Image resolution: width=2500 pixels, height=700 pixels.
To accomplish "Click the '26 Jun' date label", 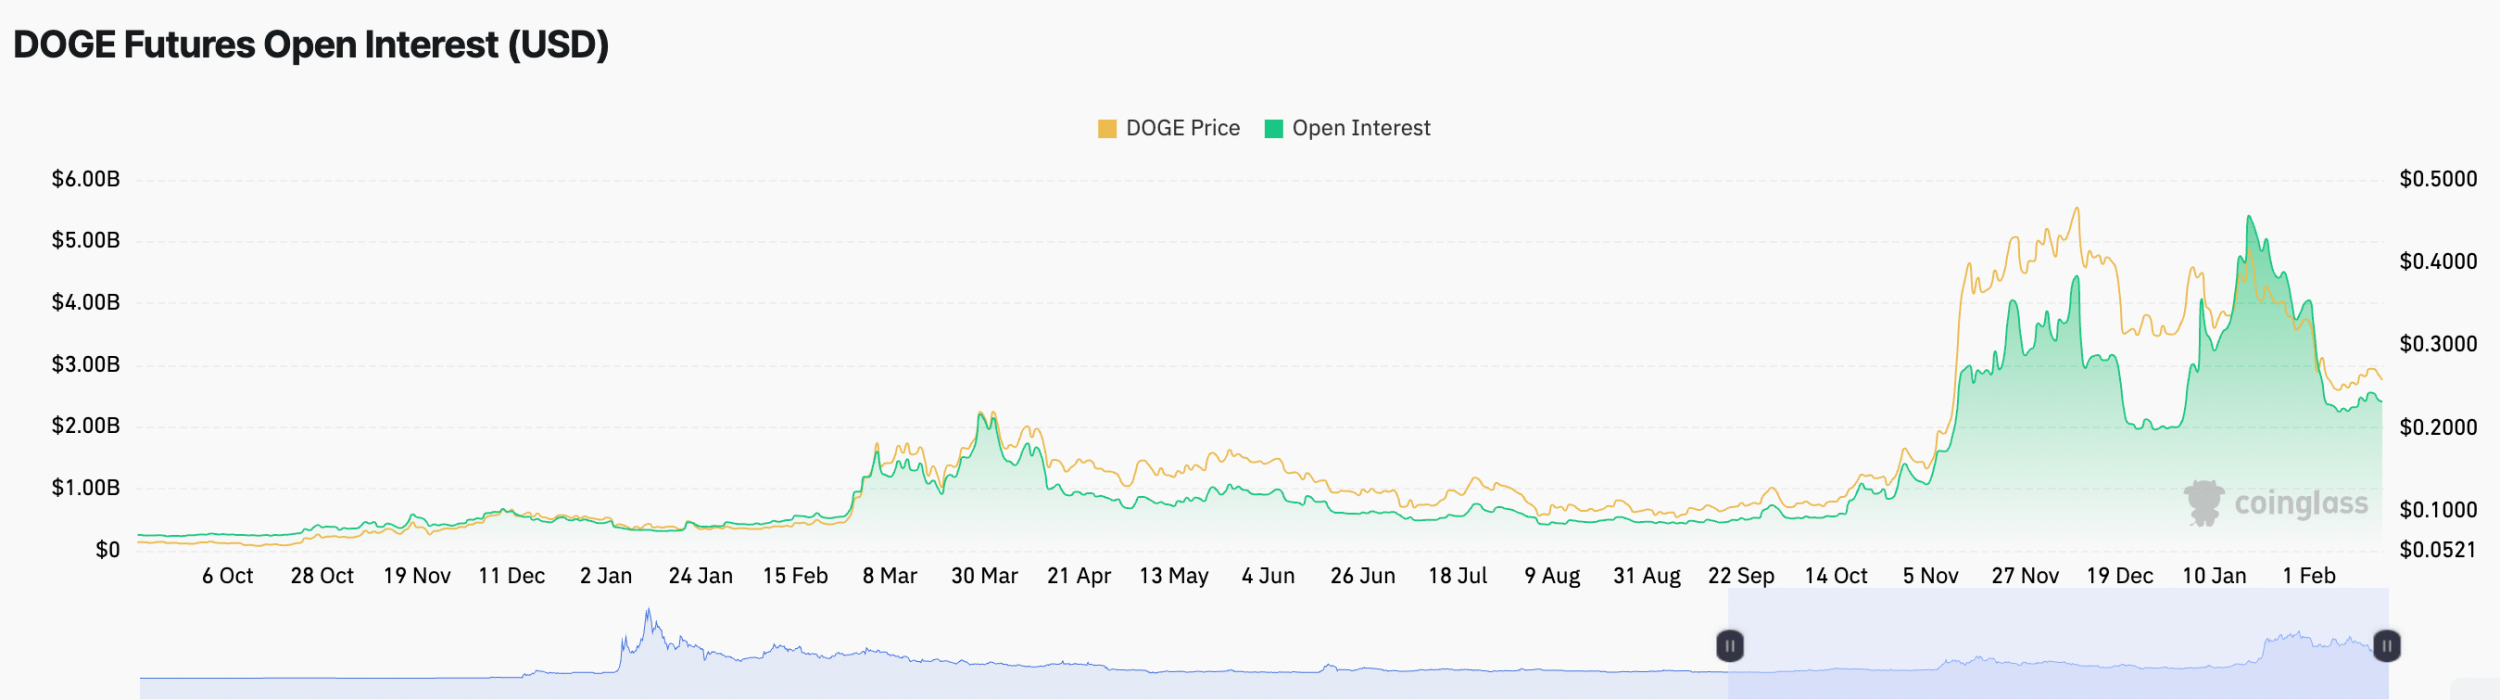I will point(1363,576).
